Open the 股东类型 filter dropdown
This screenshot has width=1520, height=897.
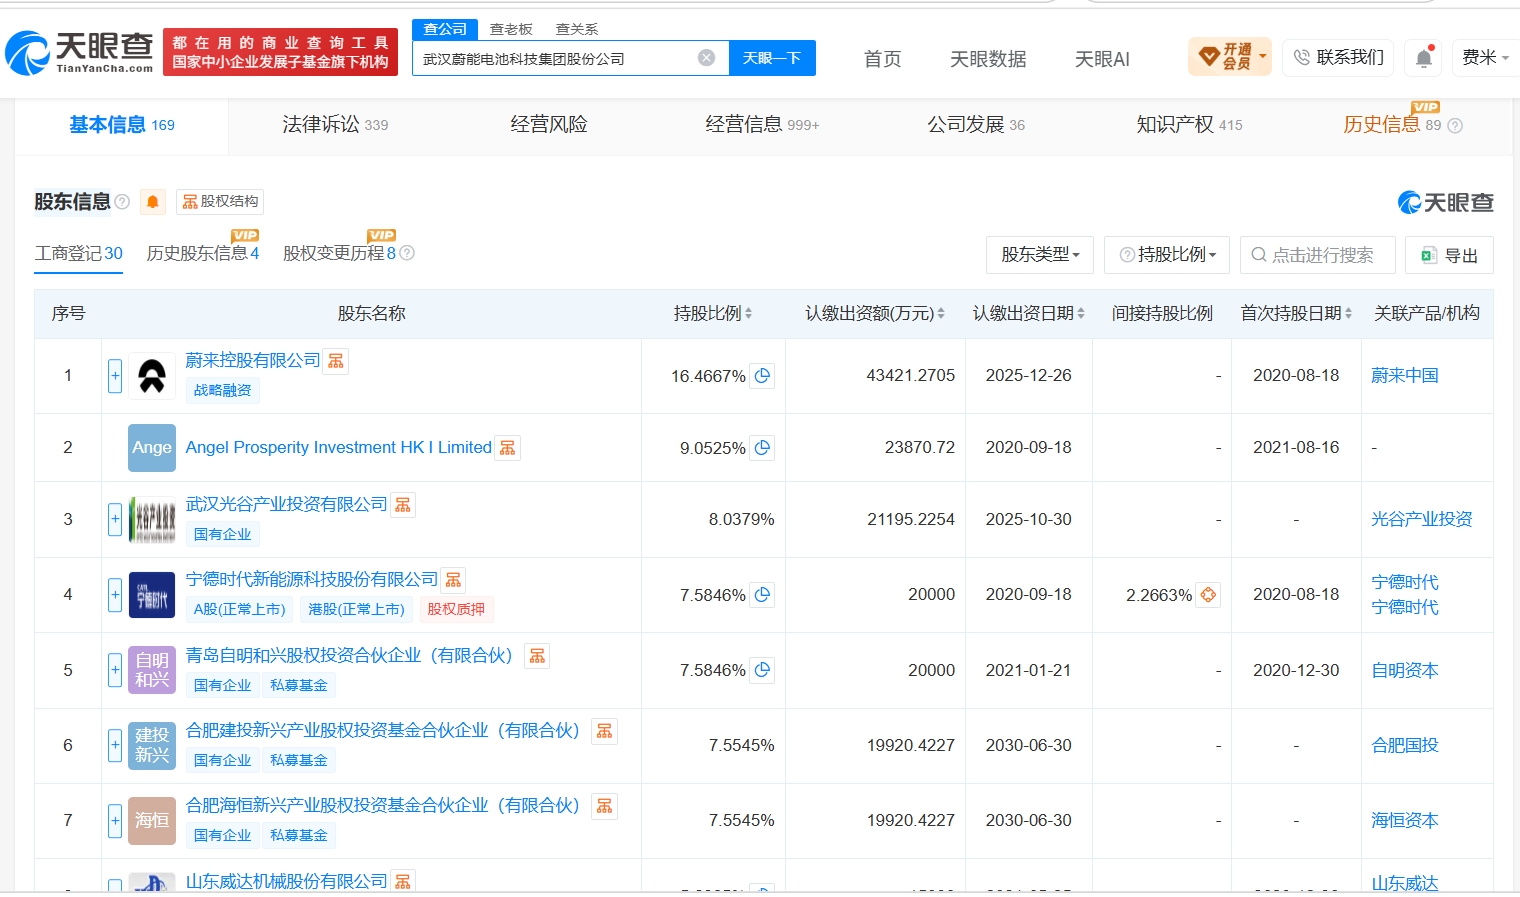tap(1040, 255)
